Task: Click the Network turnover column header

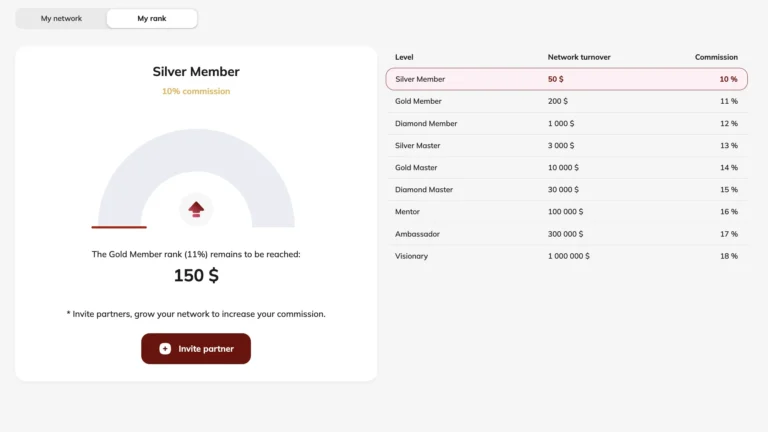Action: click(x=579, y=57)
